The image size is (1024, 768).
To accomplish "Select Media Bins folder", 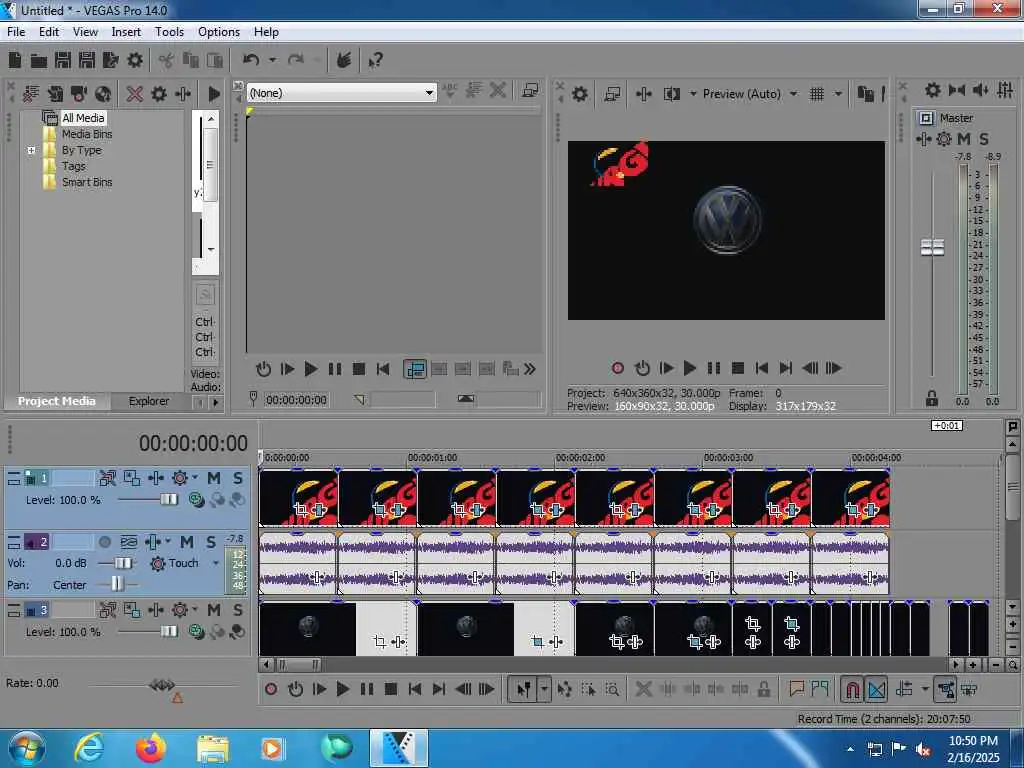I will [x=87, y=134].
